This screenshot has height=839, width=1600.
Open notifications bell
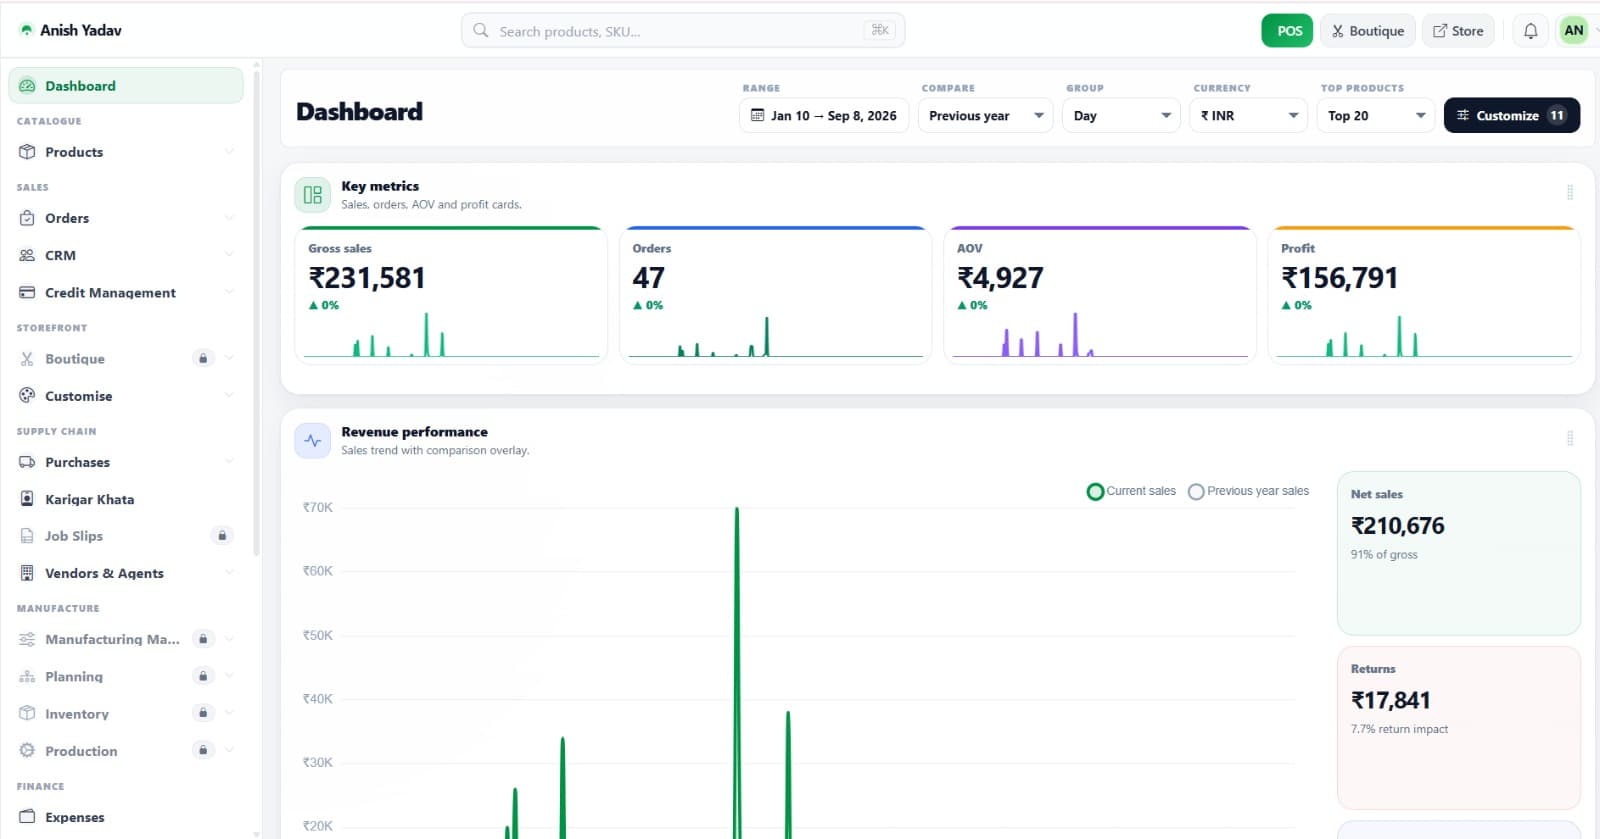tap(1530, 31)
